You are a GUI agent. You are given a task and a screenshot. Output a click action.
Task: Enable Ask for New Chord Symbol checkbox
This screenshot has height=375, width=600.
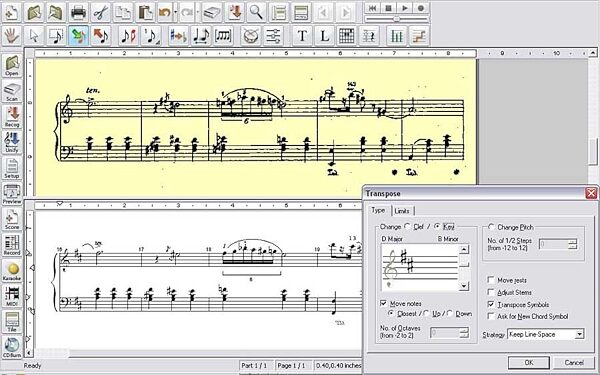pyautogui.click(x=491, y=316)
